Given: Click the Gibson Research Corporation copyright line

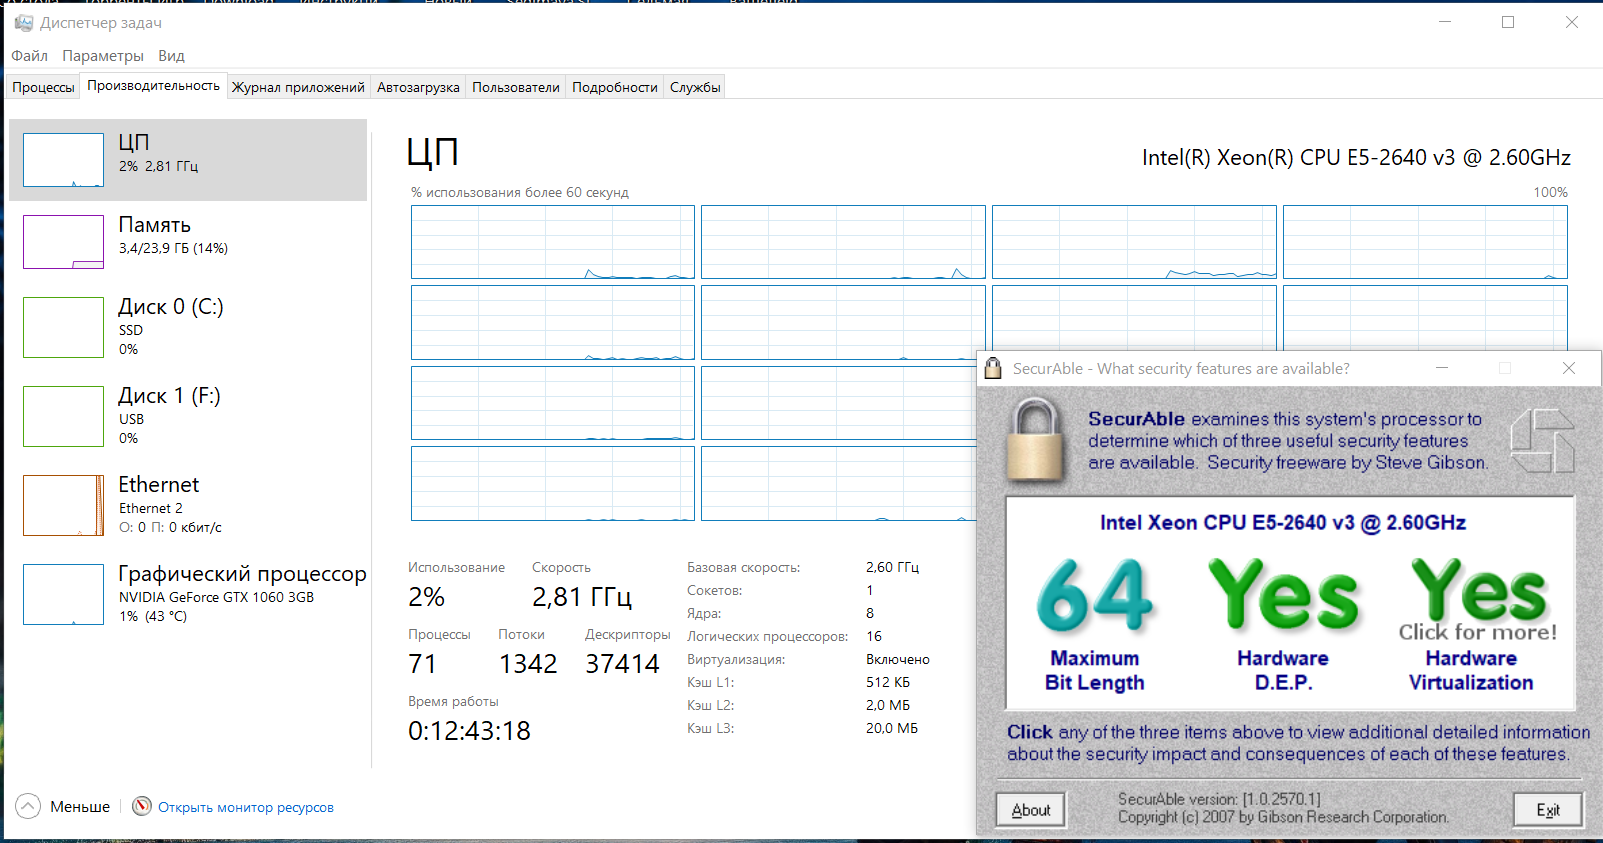Looking at the screenshot, I should (x=1283, y=817).
